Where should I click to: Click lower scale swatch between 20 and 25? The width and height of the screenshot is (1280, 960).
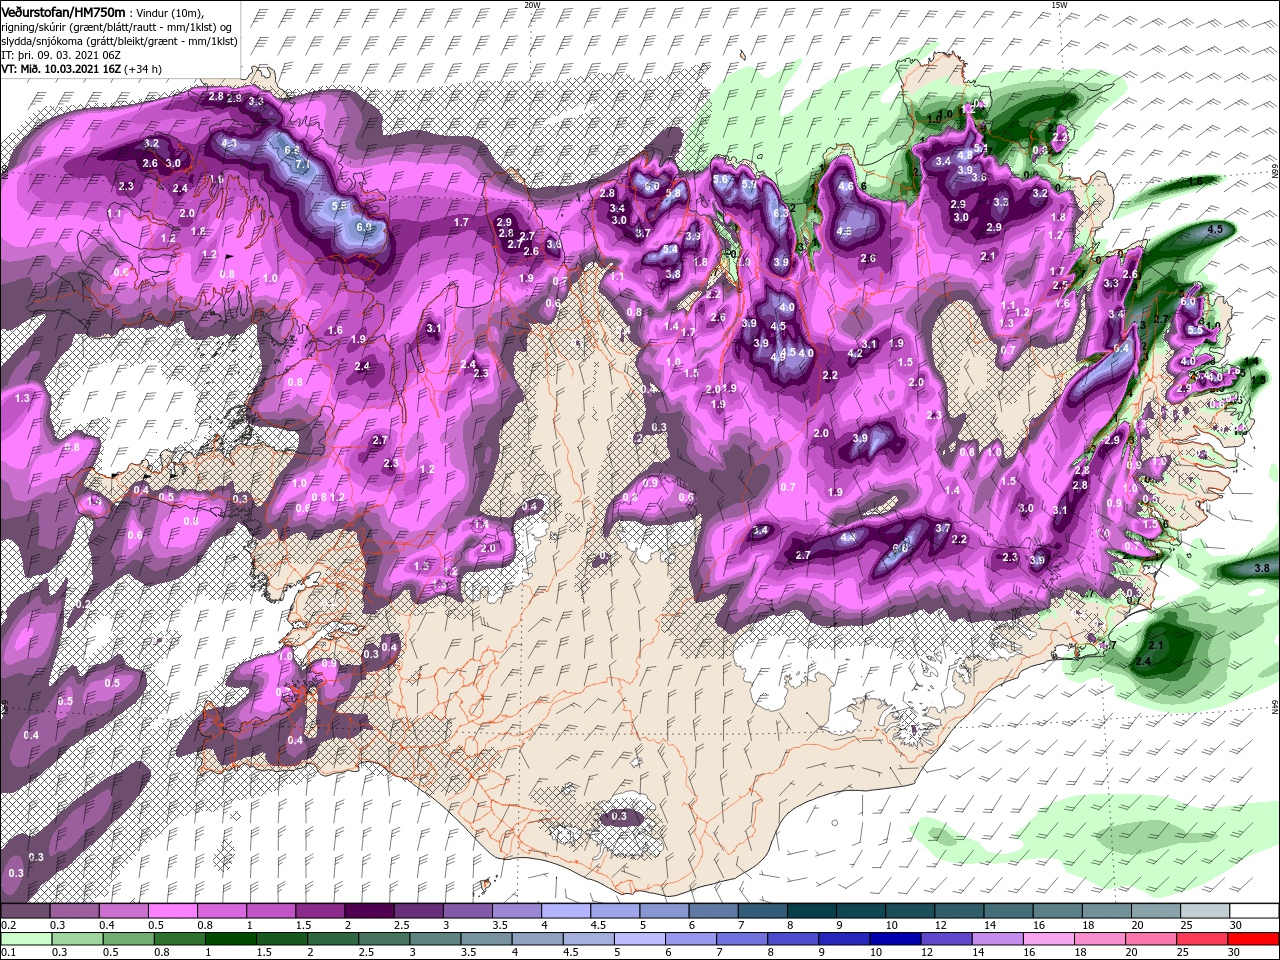[x=1151, y=939]
